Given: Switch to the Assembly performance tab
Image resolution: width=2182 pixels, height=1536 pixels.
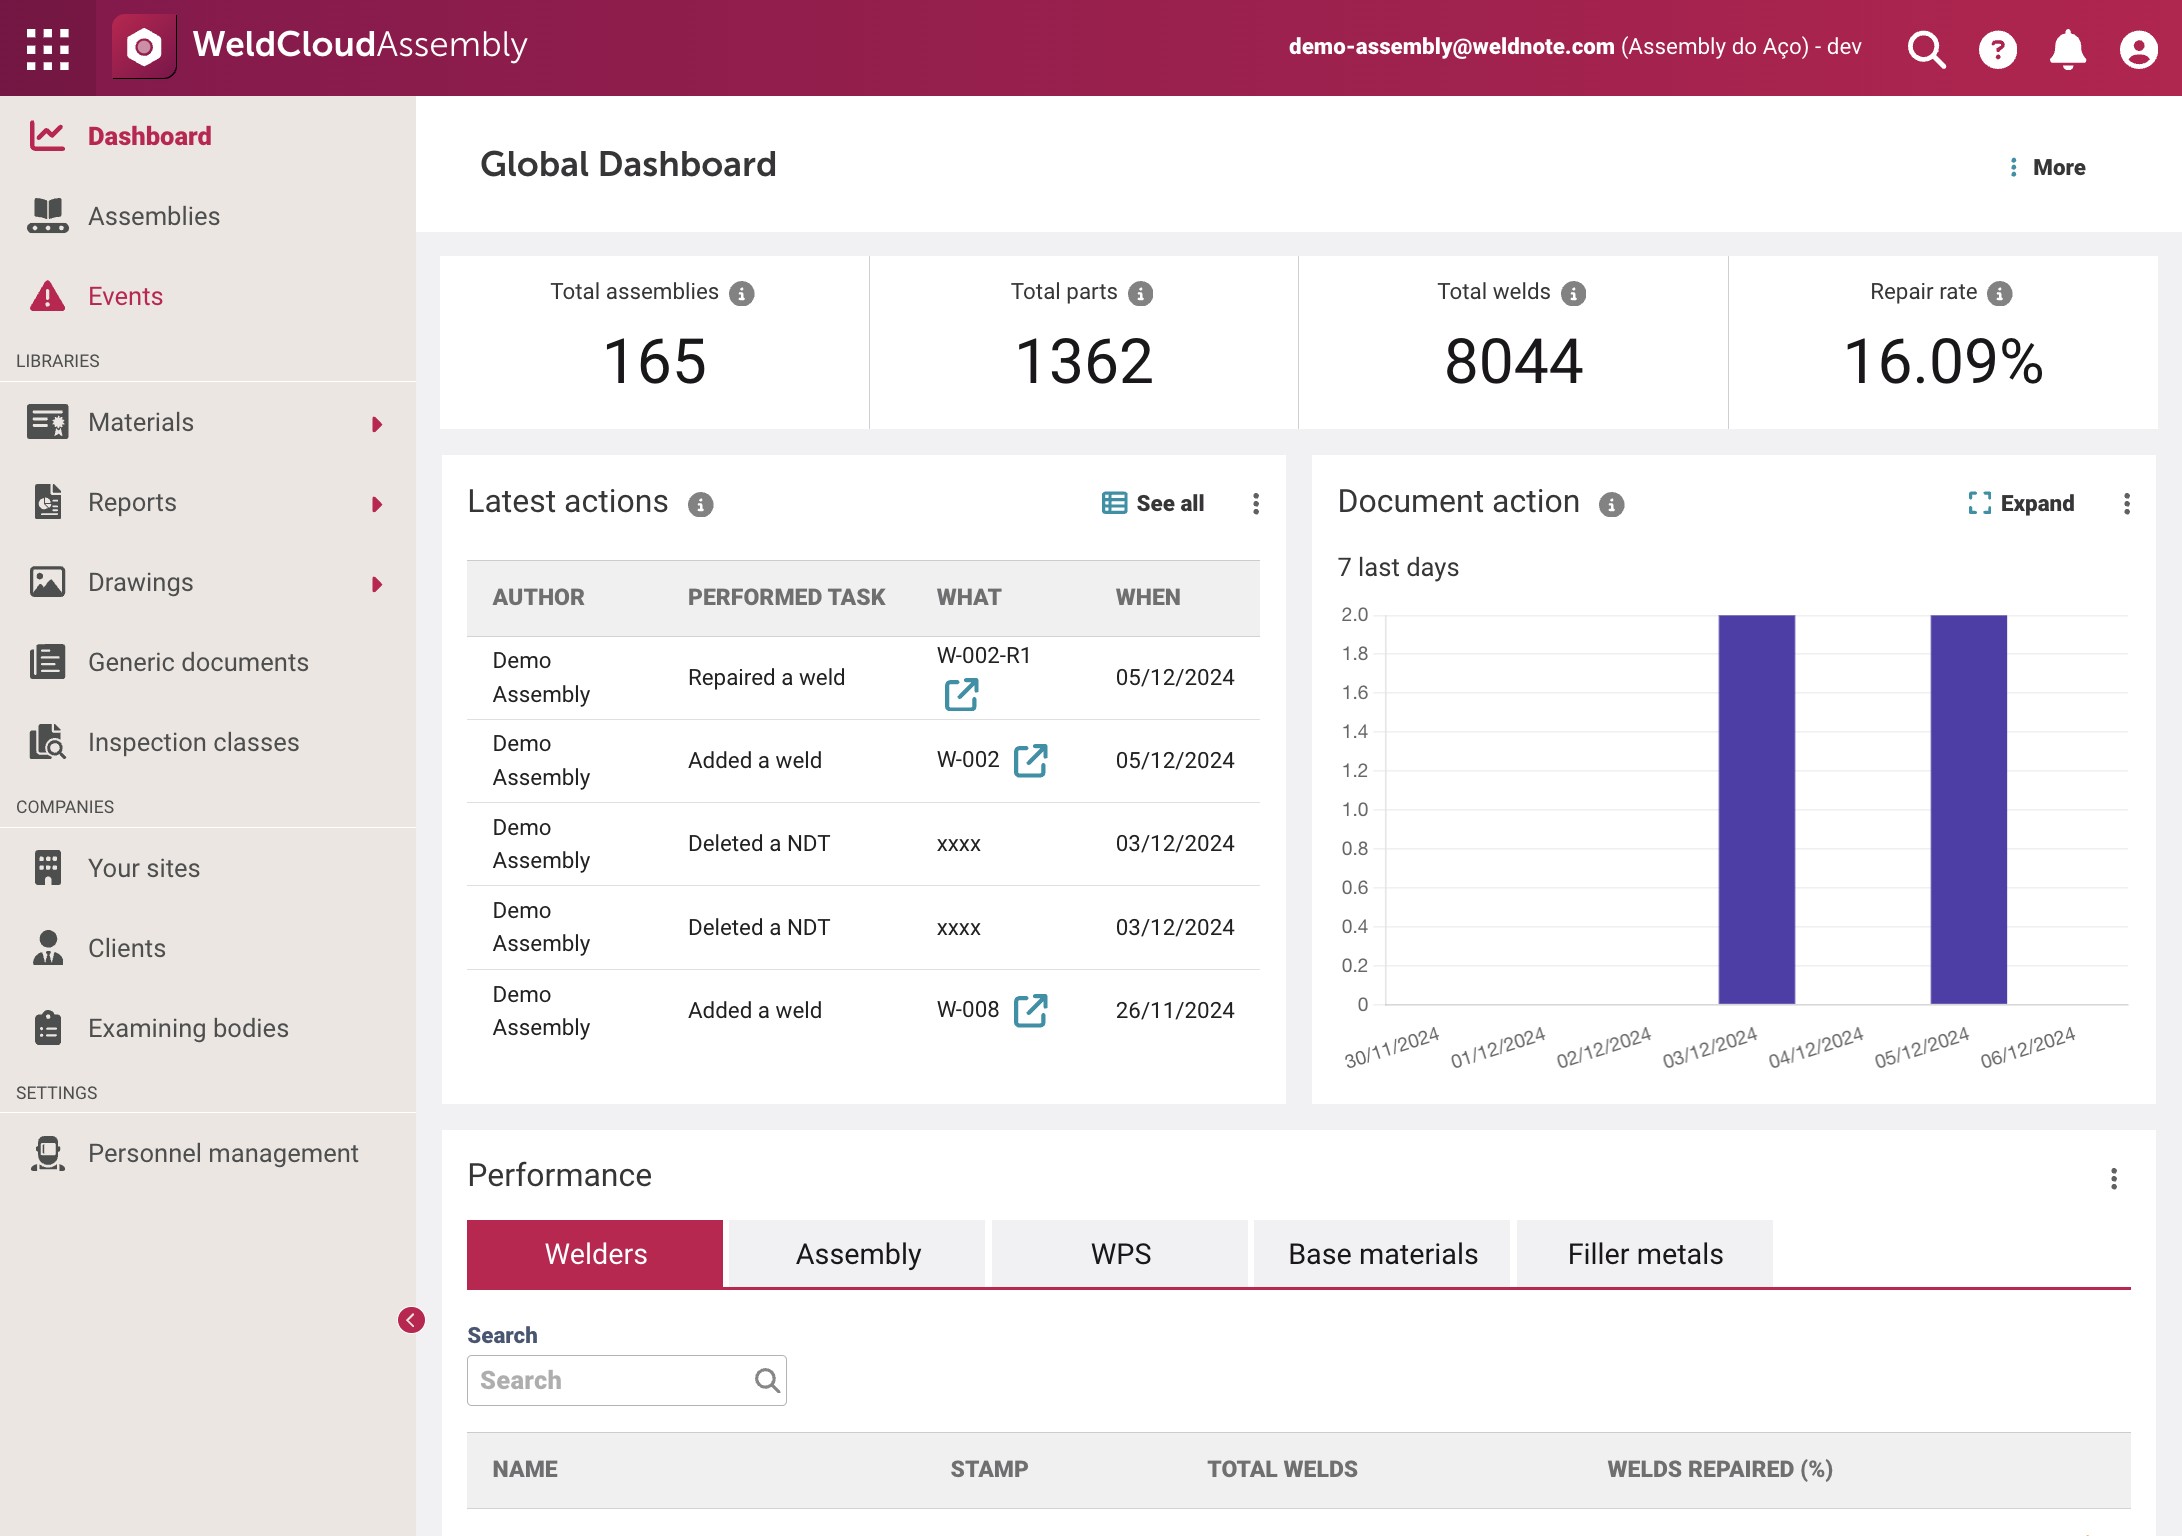Looking at the screenshot, I should click(x=858, y=1254).
